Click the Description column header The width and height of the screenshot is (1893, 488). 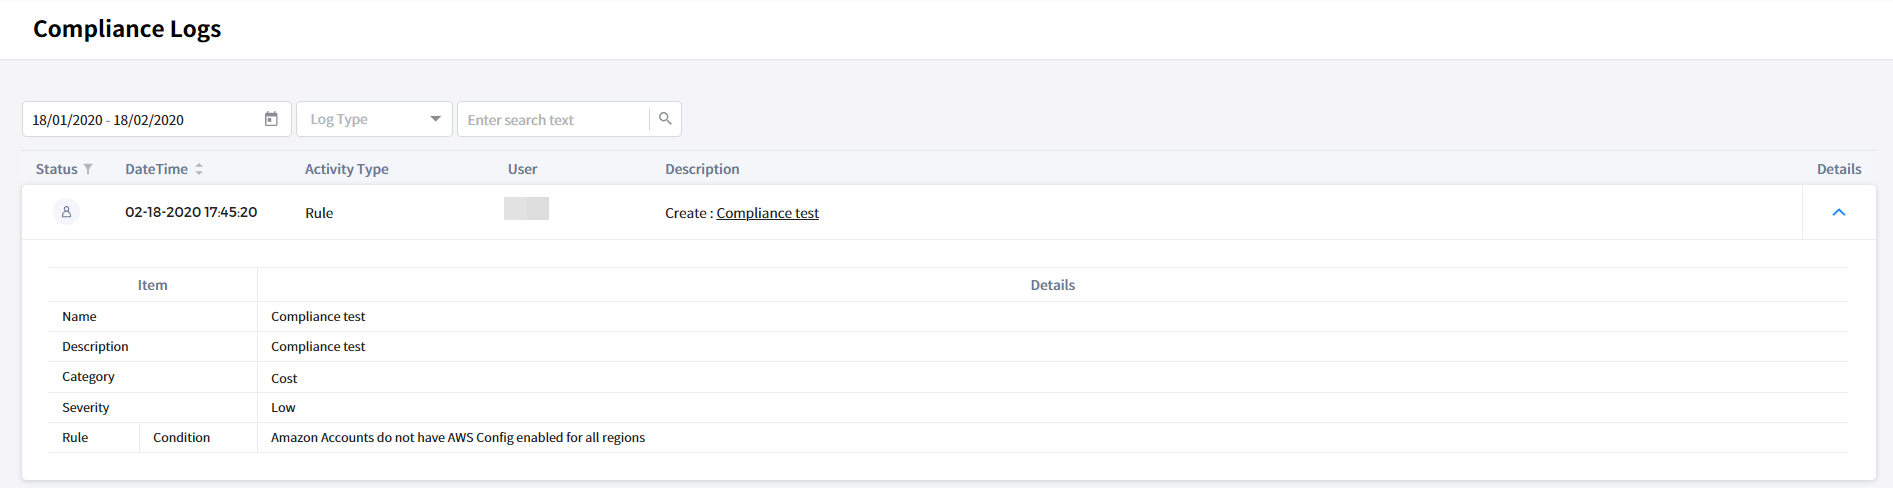pyautogui.click(x=702, y=169)
